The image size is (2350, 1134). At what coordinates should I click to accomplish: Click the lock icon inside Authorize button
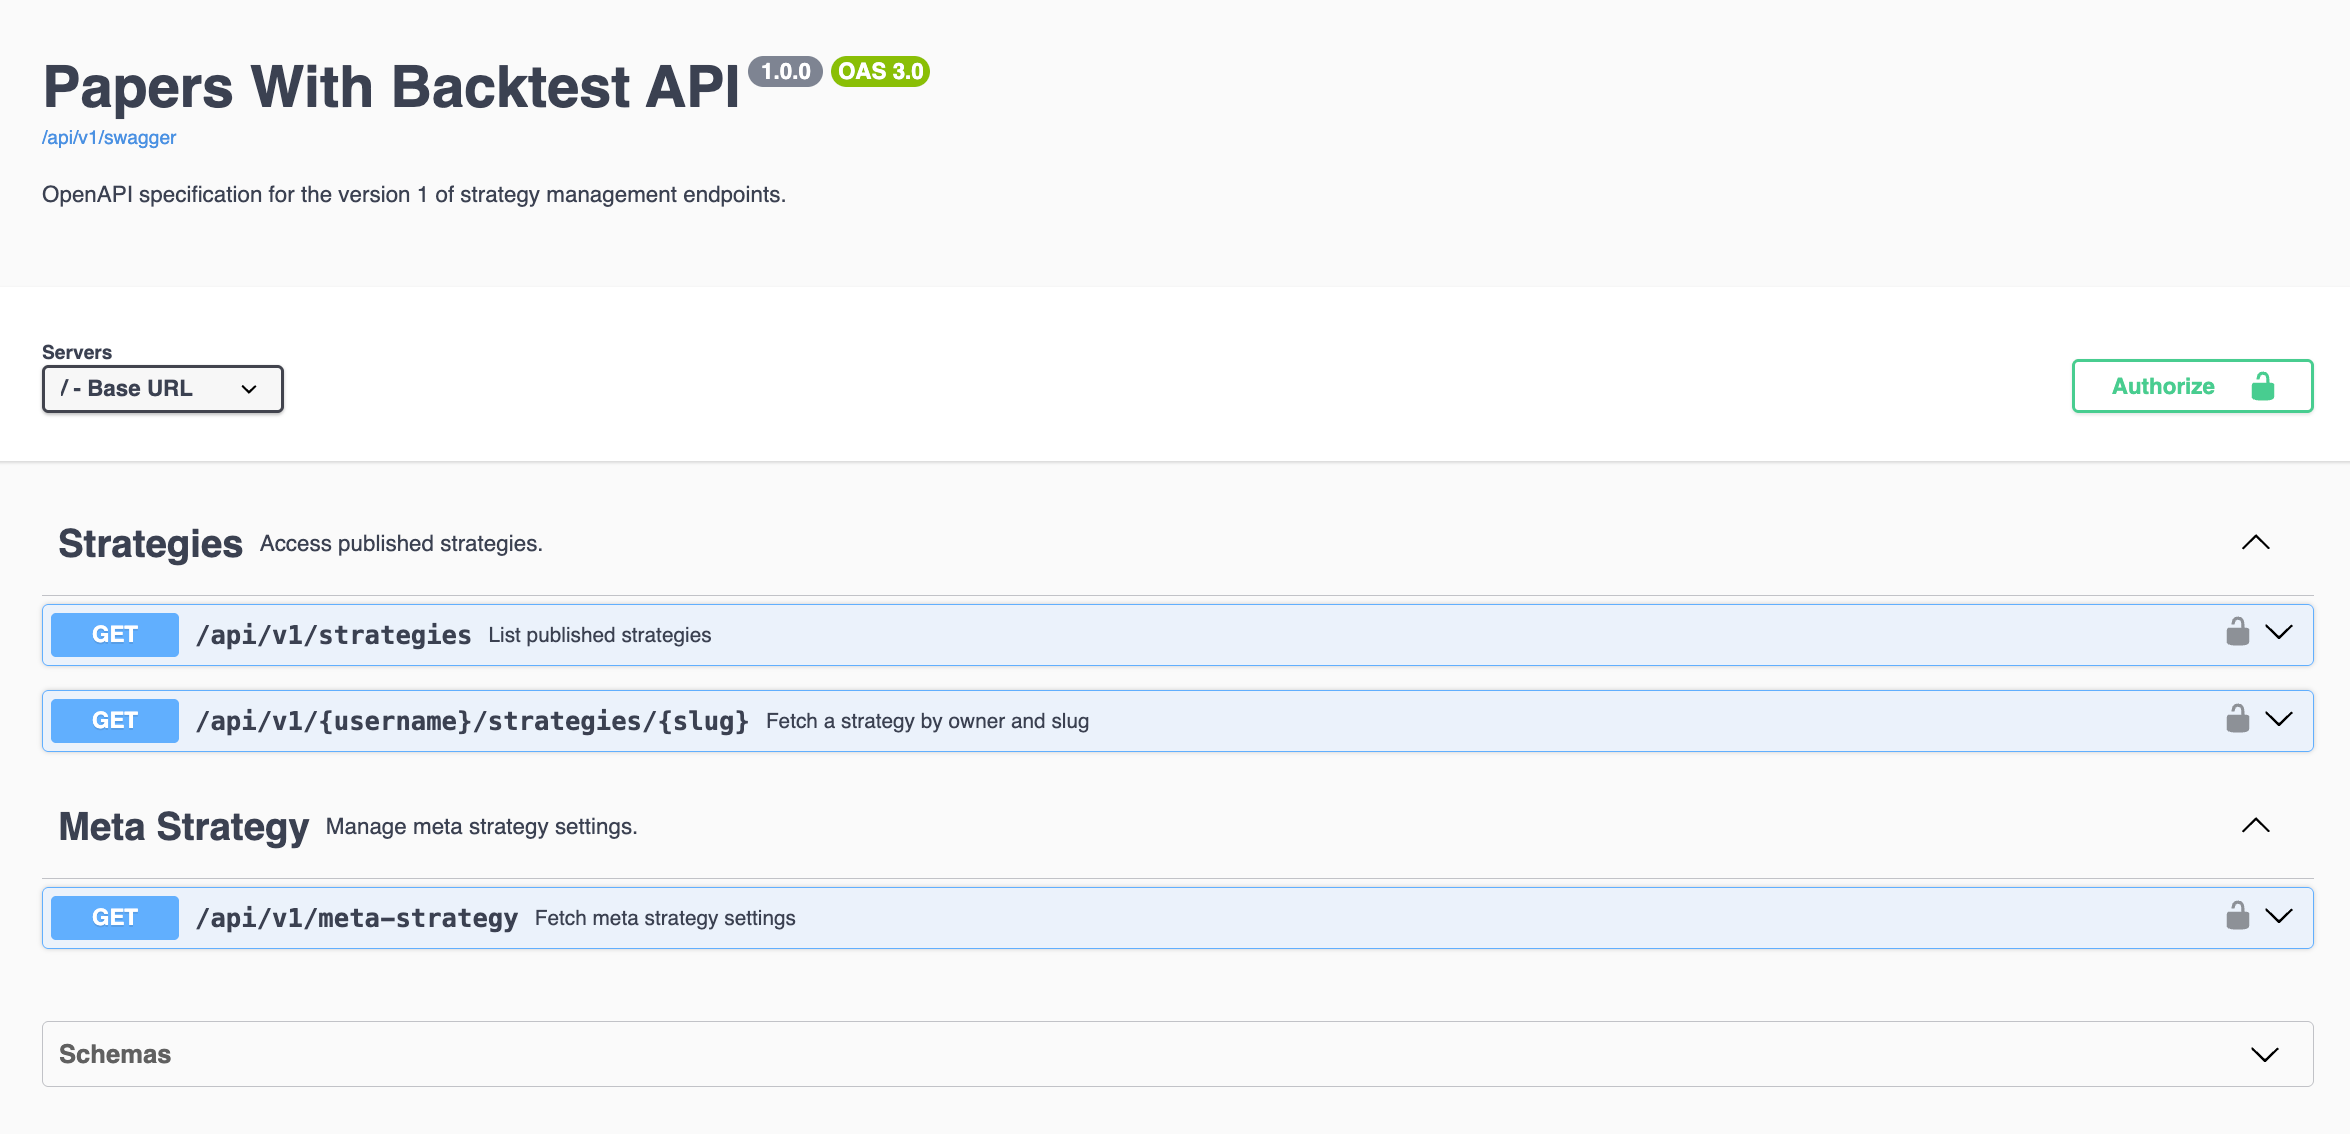(2262, 386)
